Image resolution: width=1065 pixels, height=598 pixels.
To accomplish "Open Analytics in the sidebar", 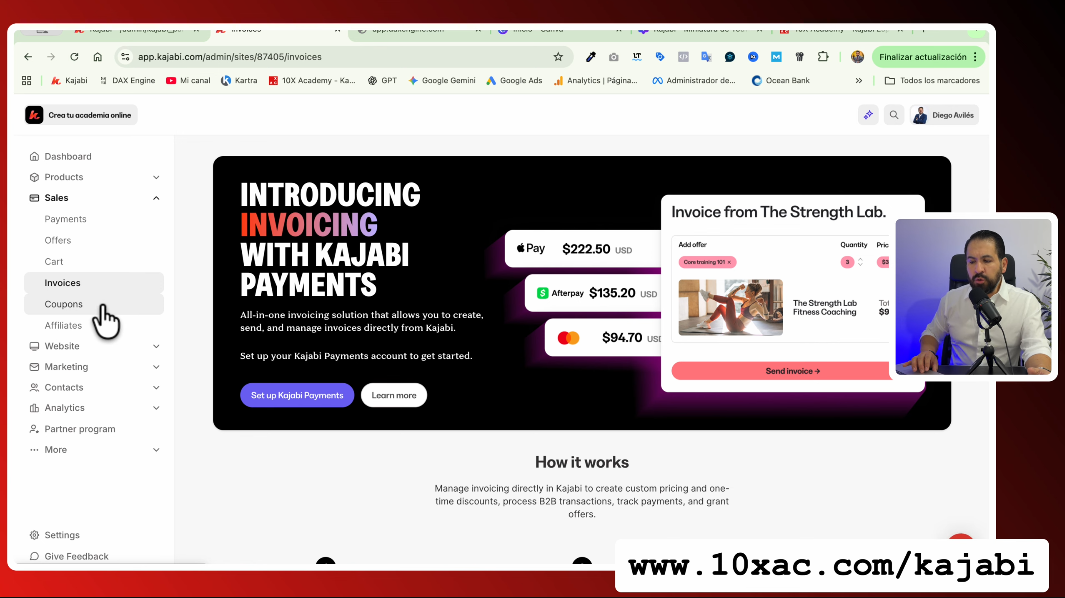I will coord(65,408).
